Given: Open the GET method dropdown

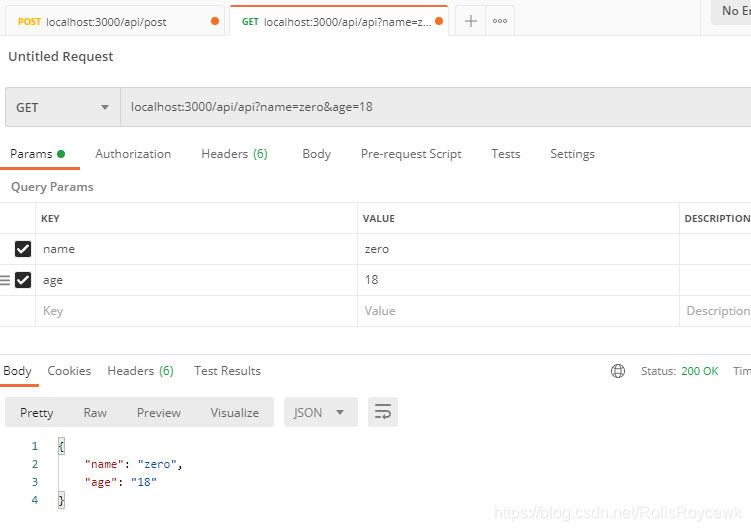Looking at the screenshot, I should (x=63, y=107).
